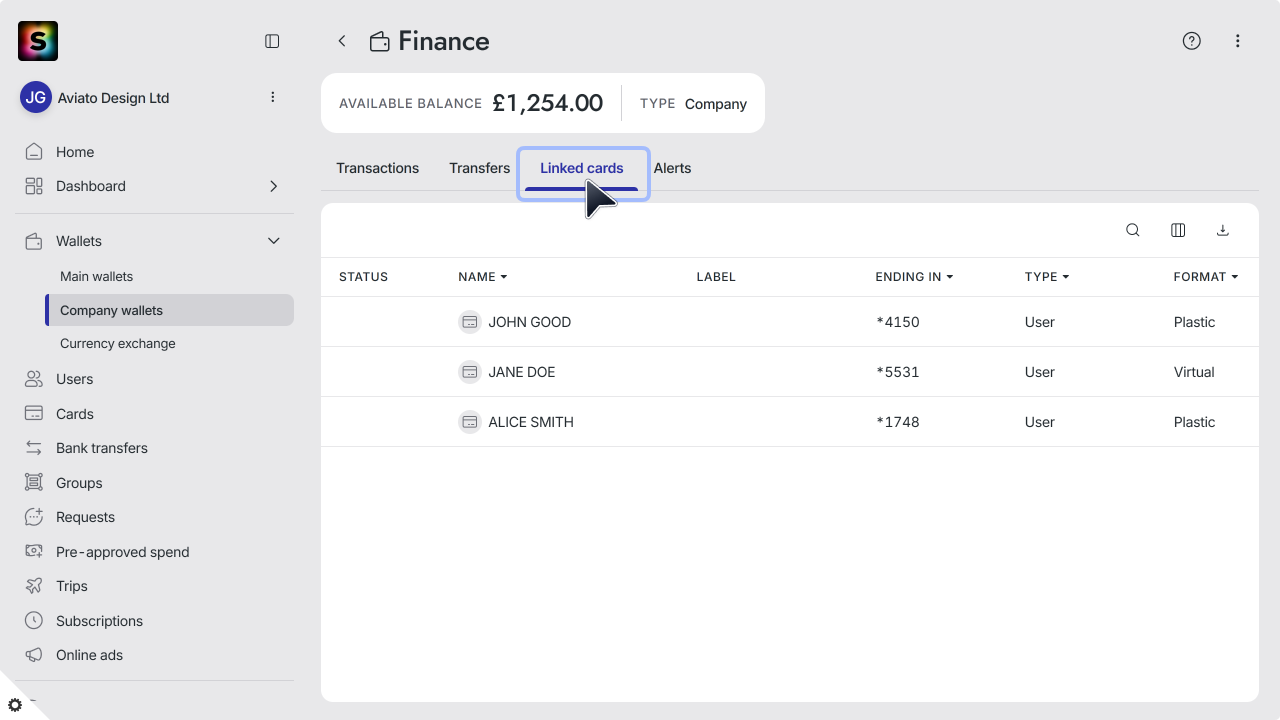Click the User type cell for JANE DOE

coord(1040,372)
